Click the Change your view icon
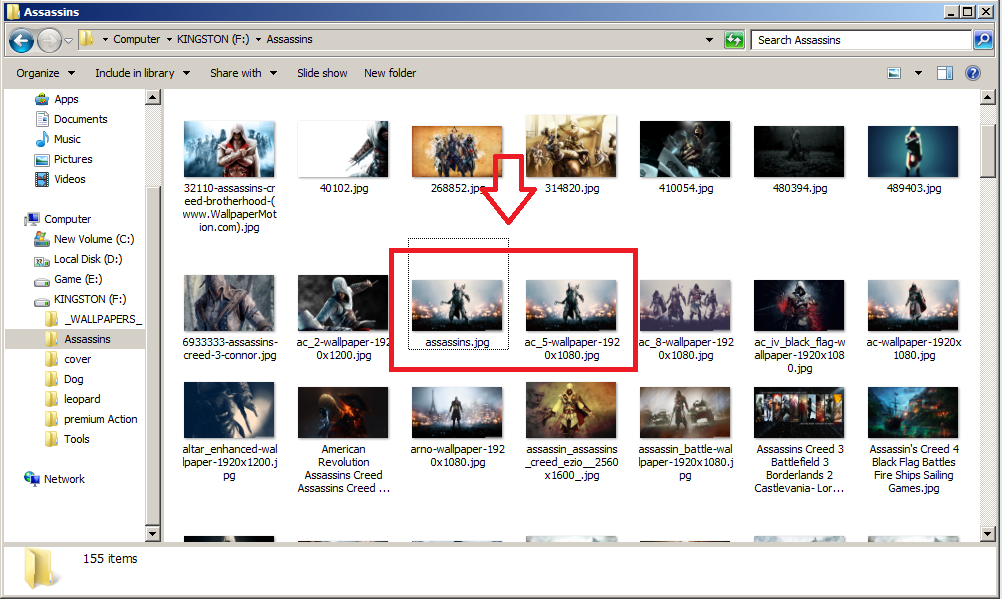The image size is (1002, 599). point(894,73)
